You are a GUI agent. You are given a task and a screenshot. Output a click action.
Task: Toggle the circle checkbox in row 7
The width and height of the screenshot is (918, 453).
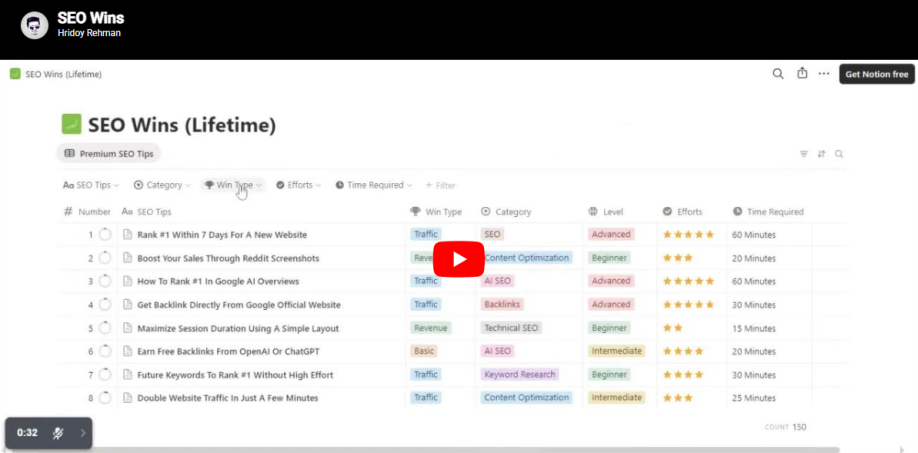105,375
